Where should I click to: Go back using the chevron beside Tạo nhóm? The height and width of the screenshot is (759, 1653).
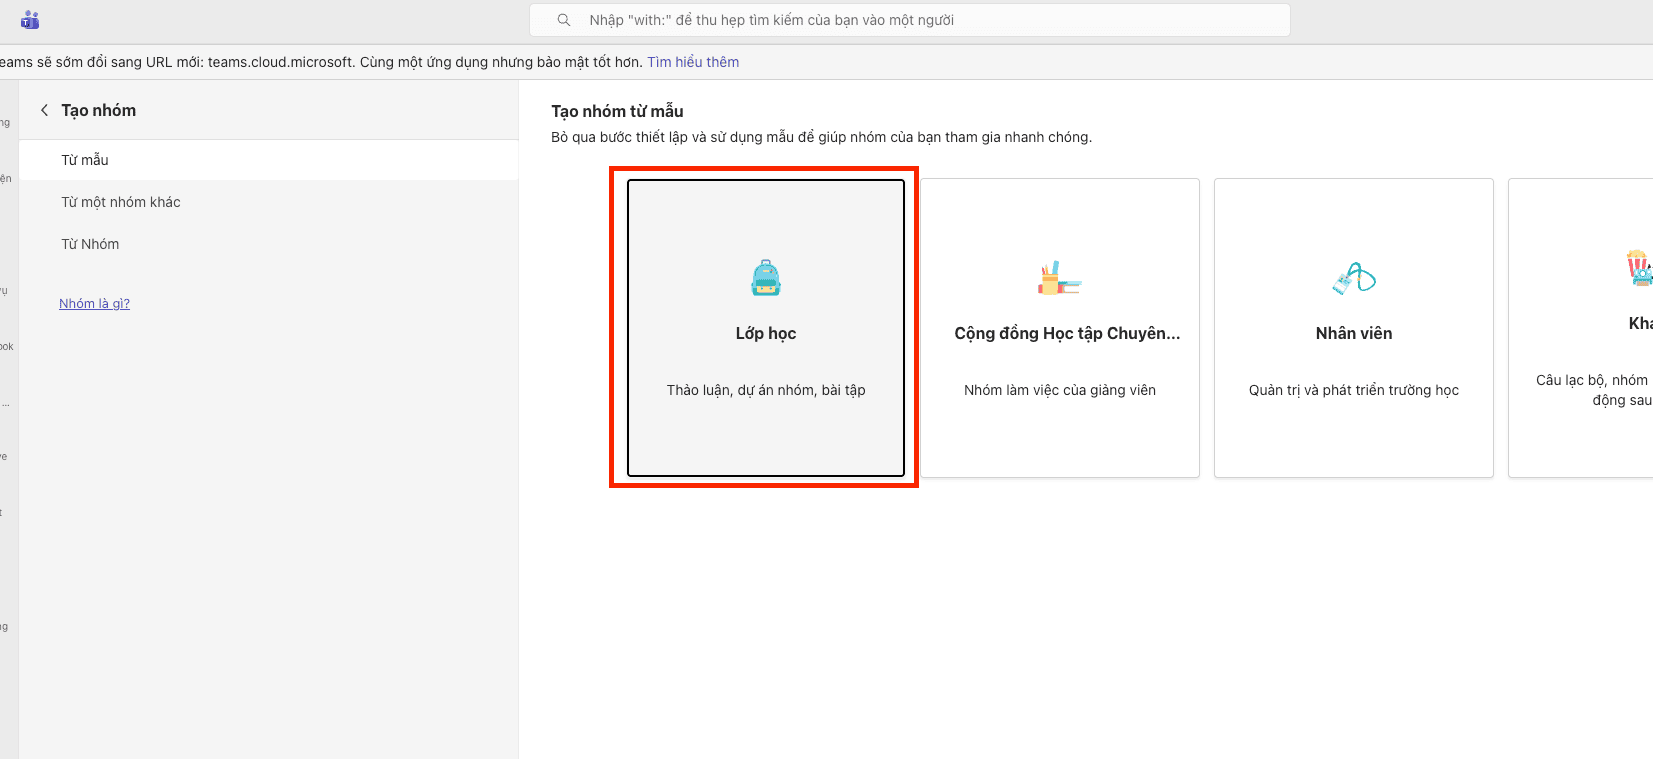tap(44, 110)
